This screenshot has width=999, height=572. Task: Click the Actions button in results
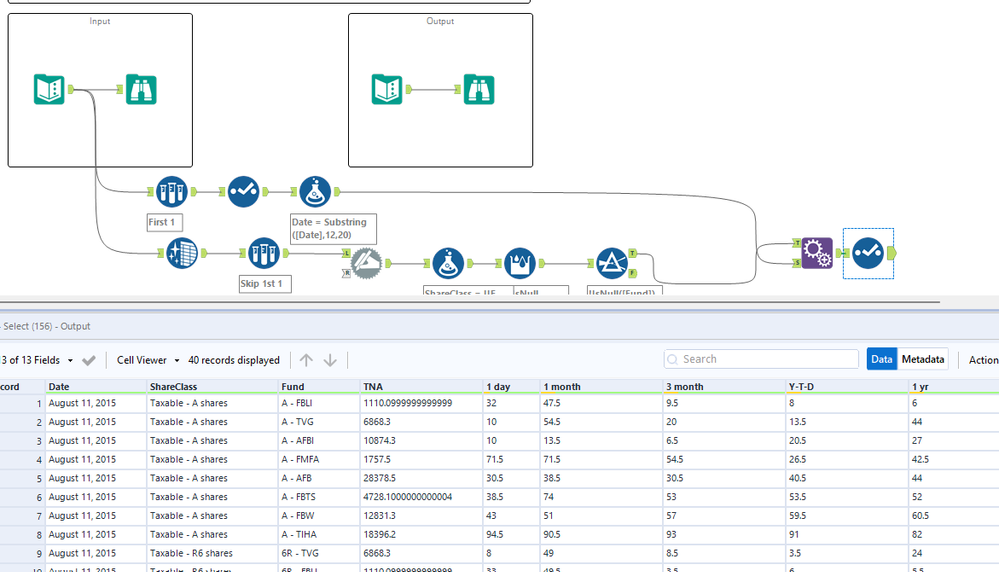pos(982,359)
